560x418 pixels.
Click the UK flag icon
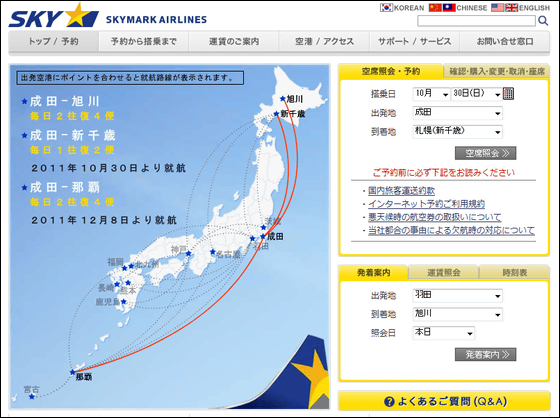(x=511, y=8)
